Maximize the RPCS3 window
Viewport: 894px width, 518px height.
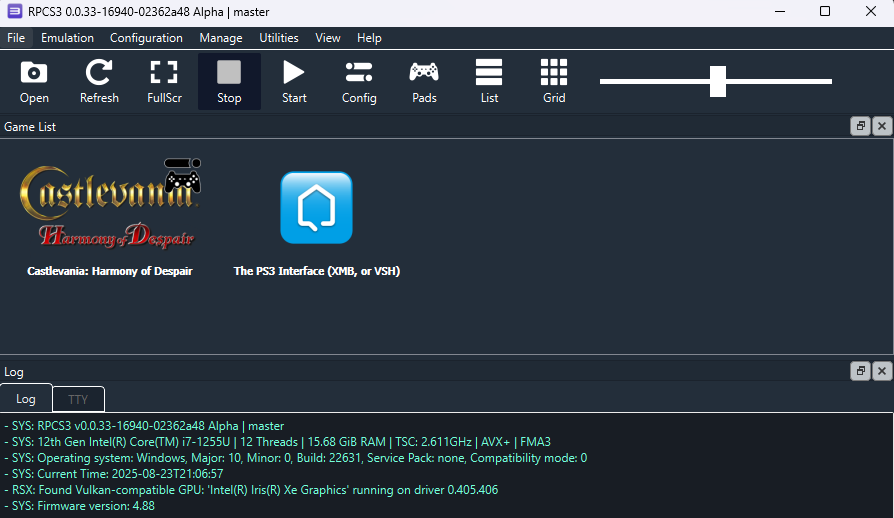[824, 11]
